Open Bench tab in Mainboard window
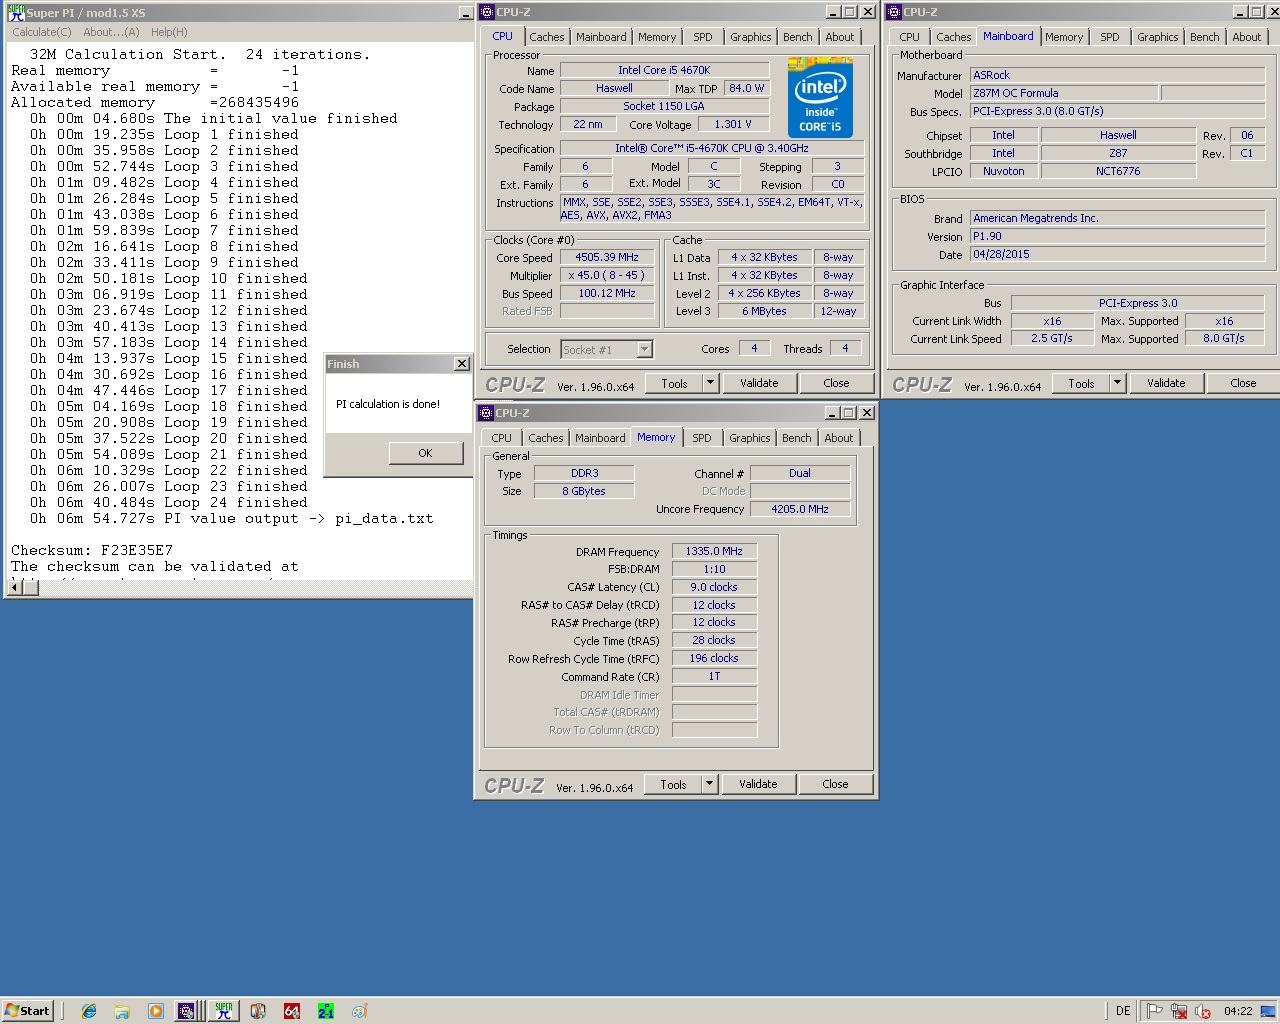Viewport: 1280px width, 1024px height. (1204, 37)
